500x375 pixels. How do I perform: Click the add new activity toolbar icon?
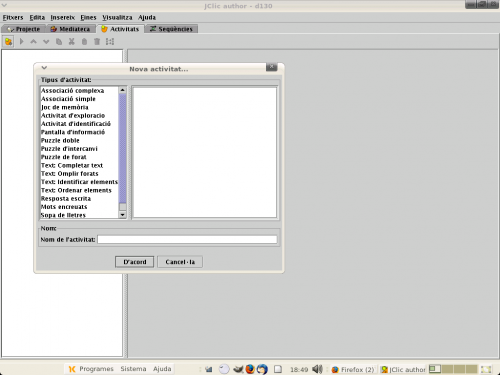coord(8,42)
